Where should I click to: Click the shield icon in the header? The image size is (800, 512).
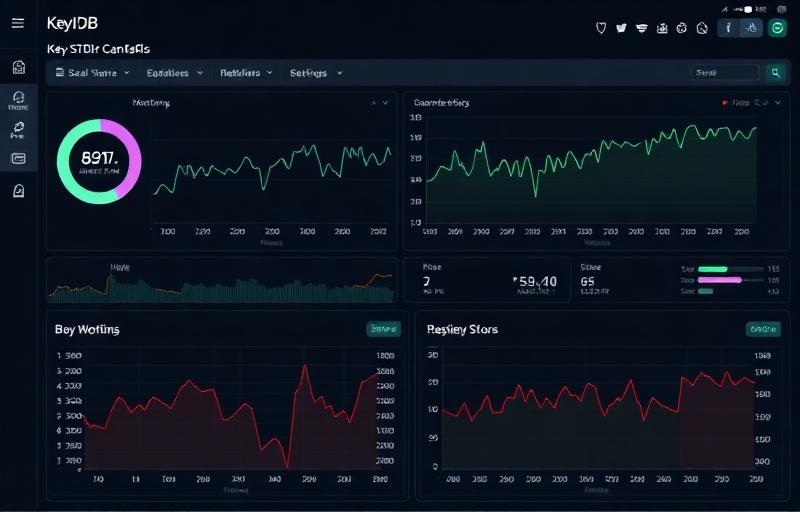pyautogui.click(x=600, y=28)
